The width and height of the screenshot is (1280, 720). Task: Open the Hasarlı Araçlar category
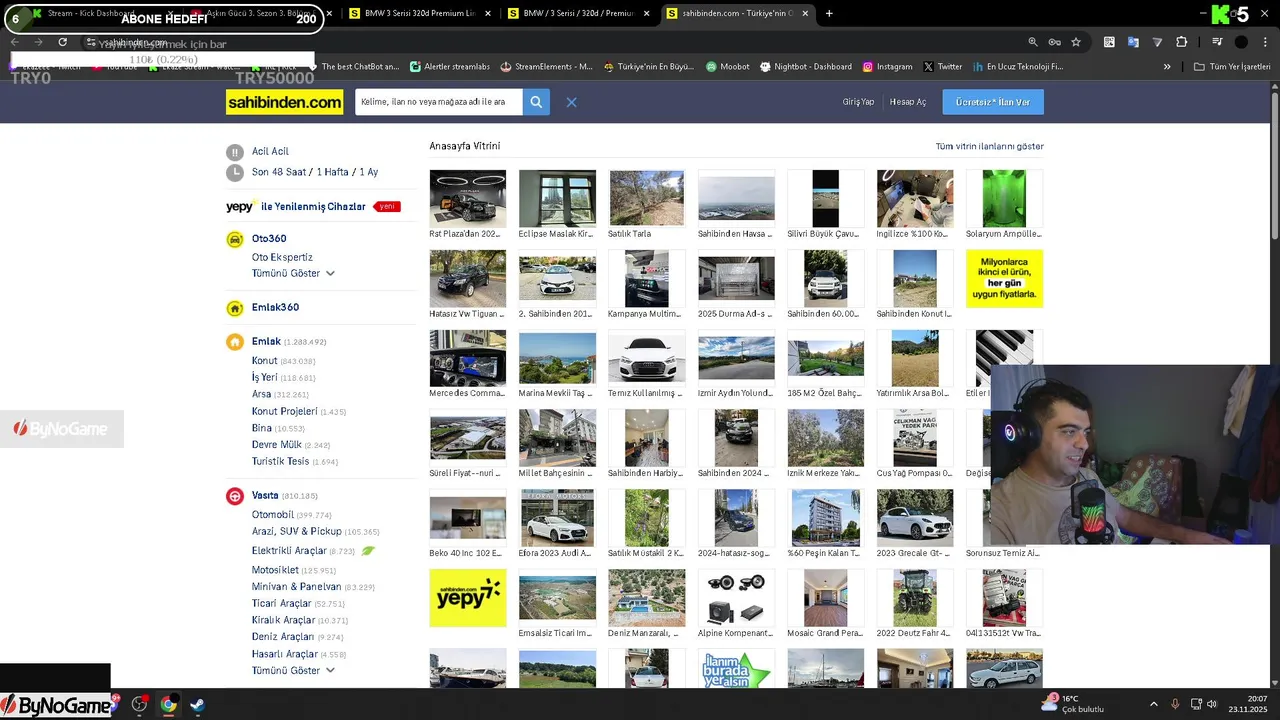(x=285, y=655)
